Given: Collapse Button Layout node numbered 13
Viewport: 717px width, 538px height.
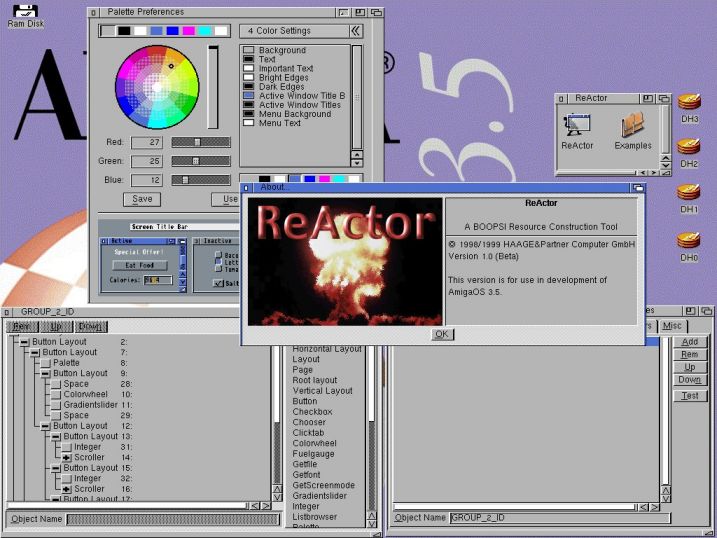Looking at the screenshot, I should tap(56, 437).
